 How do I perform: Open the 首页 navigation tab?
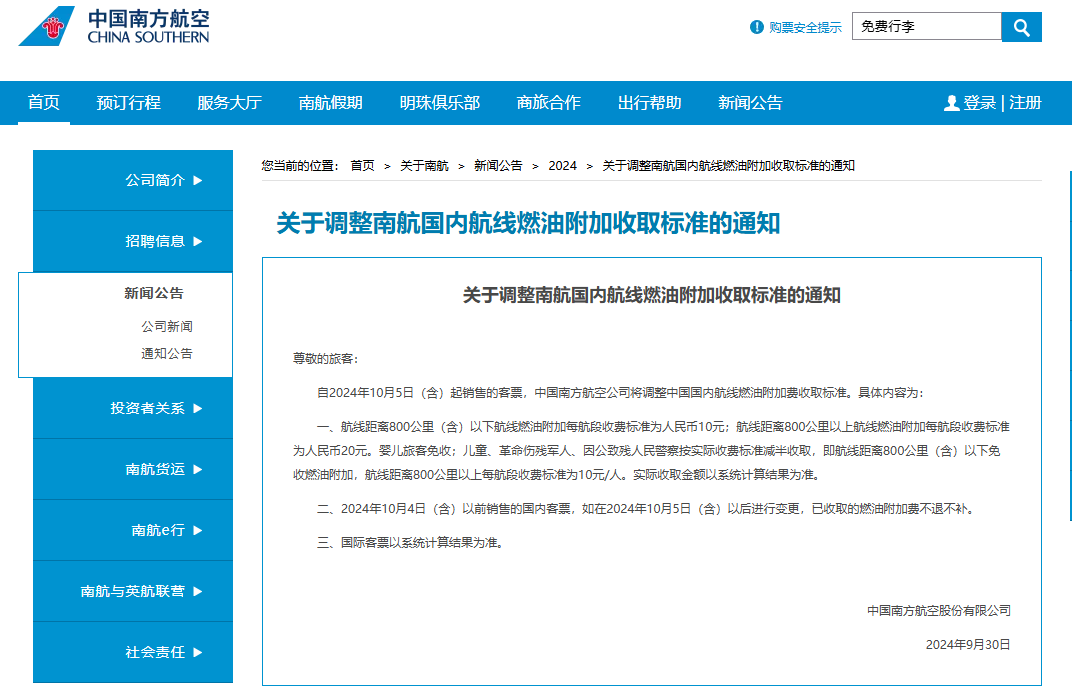44,103
